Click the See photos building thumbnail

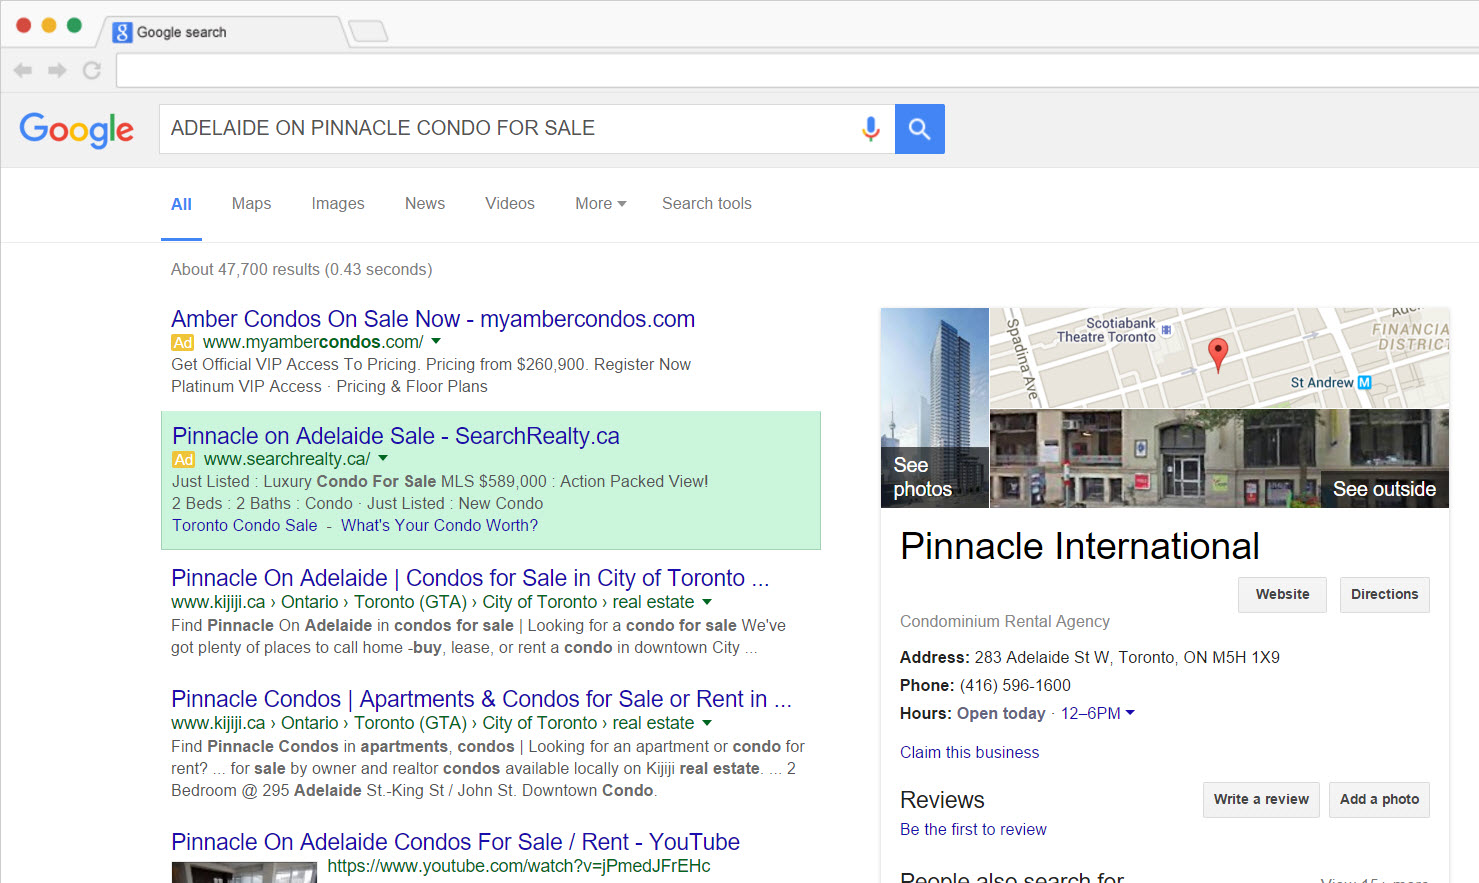[934, 408]
